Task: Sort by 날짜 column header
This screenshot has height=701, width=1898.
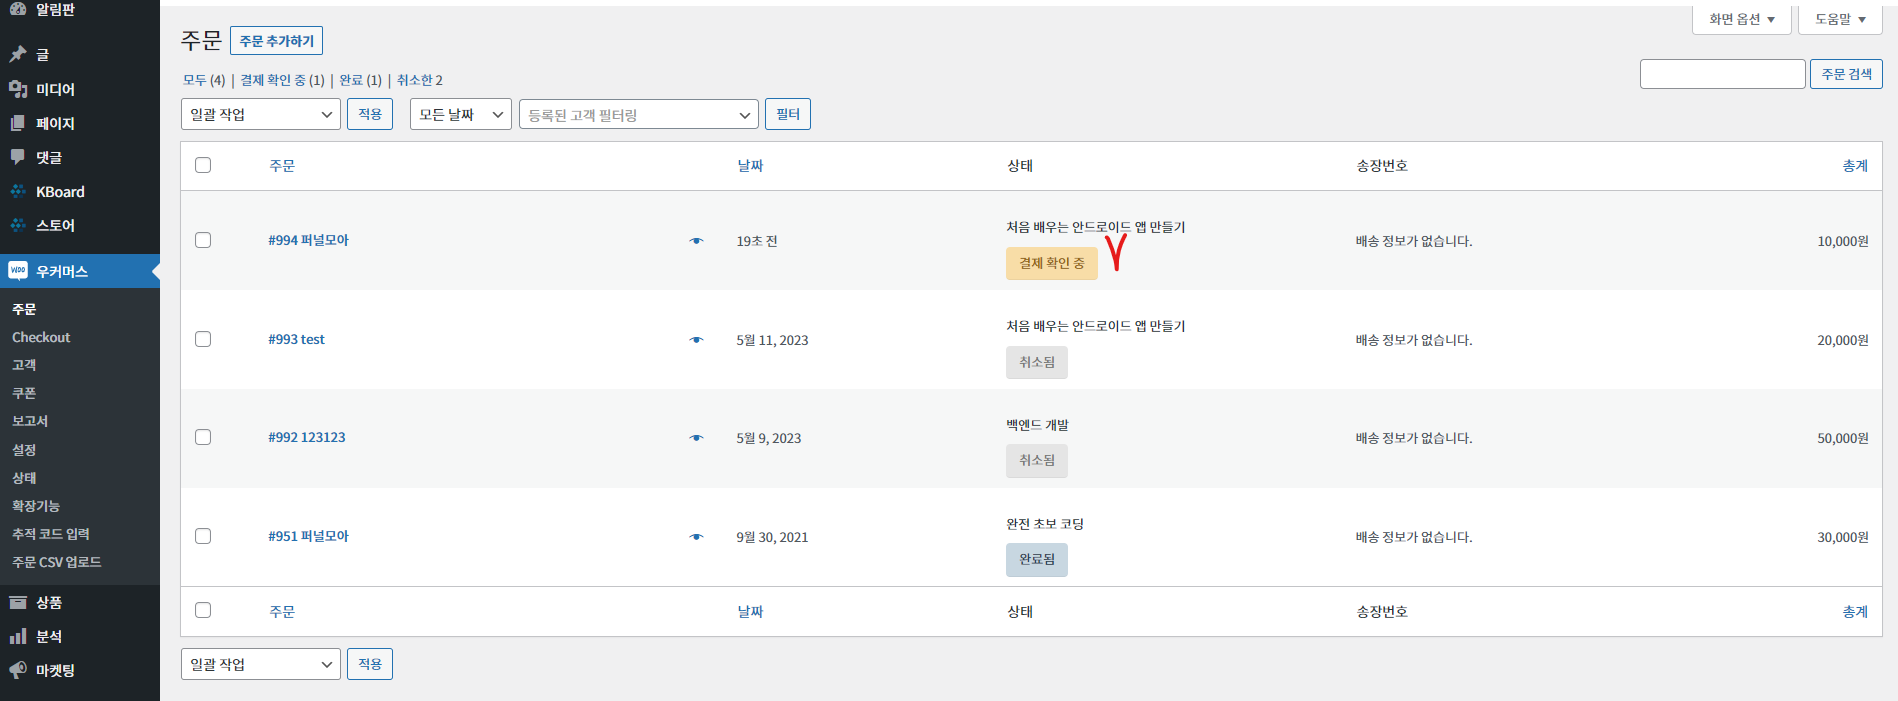Action: (750, 166)
